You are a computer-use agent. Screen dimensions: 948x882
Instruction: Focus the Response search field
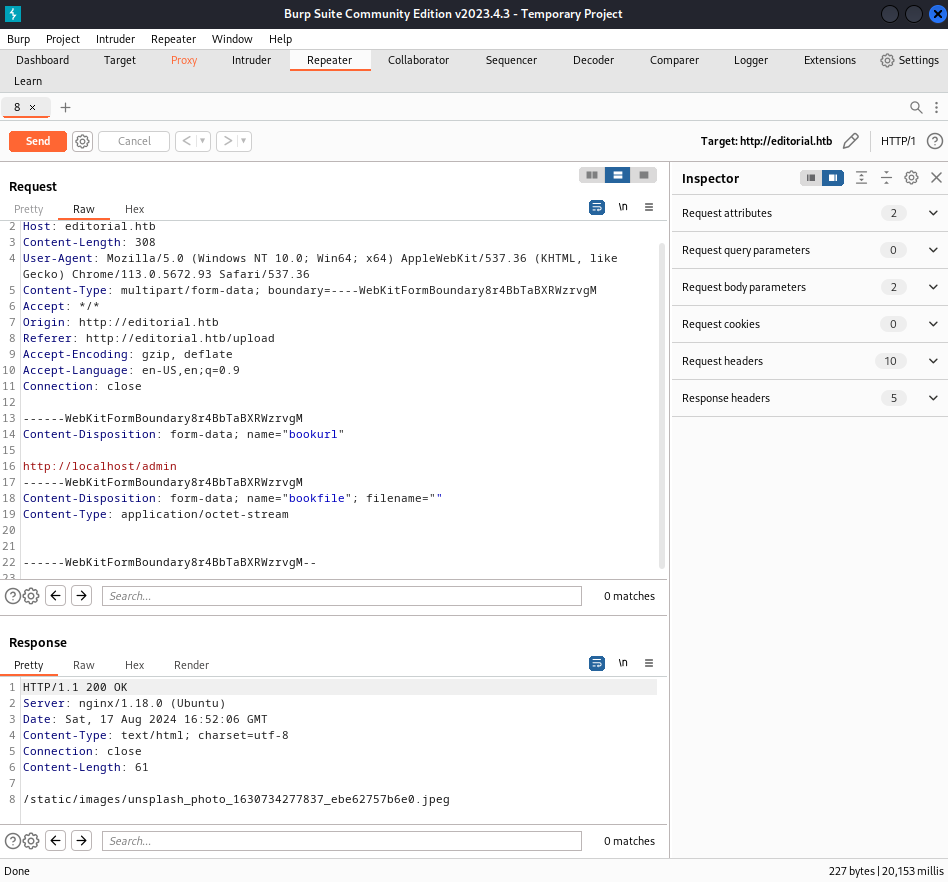(342, 841)
